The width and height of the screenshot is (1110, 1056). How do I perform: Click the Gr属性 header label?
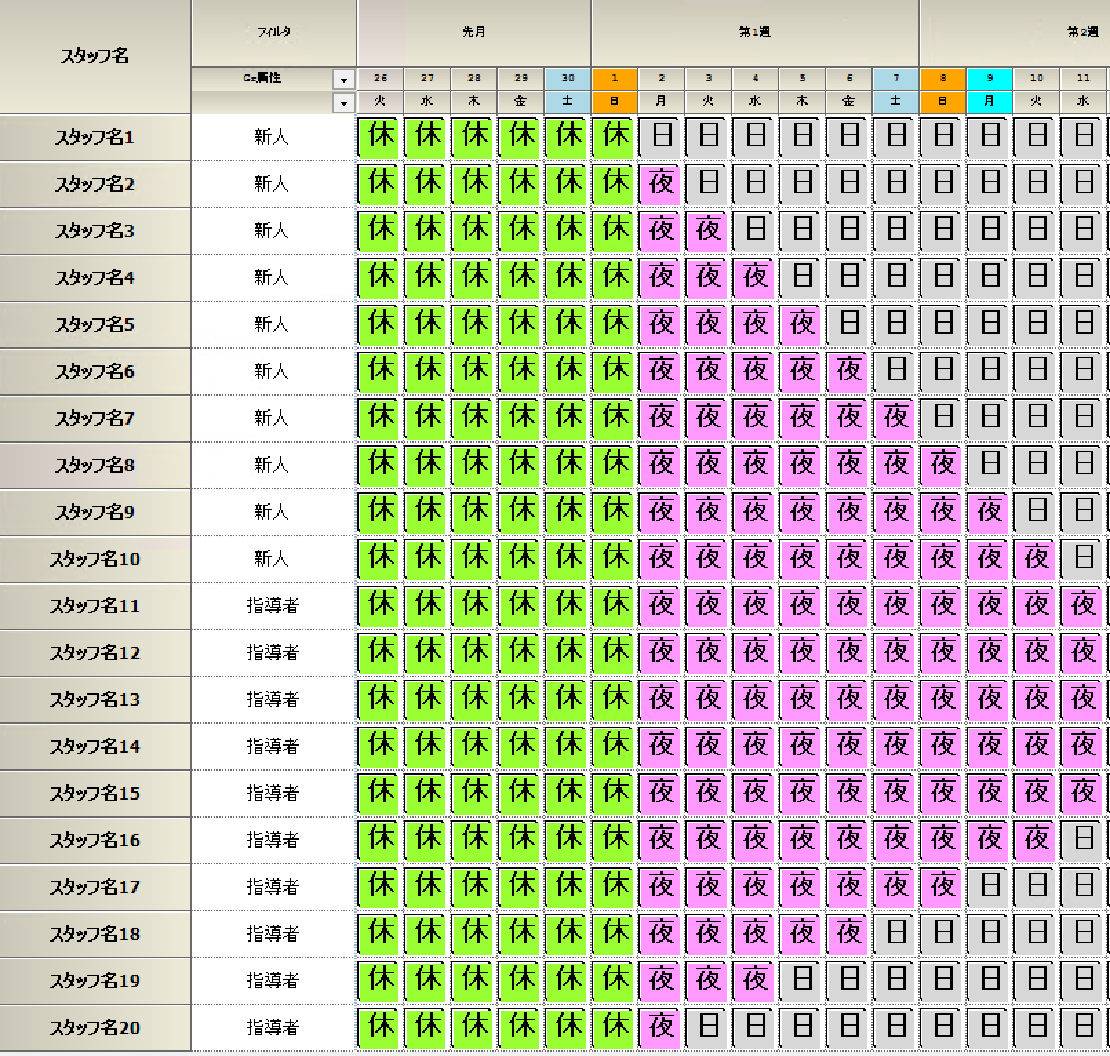(262, 79)
